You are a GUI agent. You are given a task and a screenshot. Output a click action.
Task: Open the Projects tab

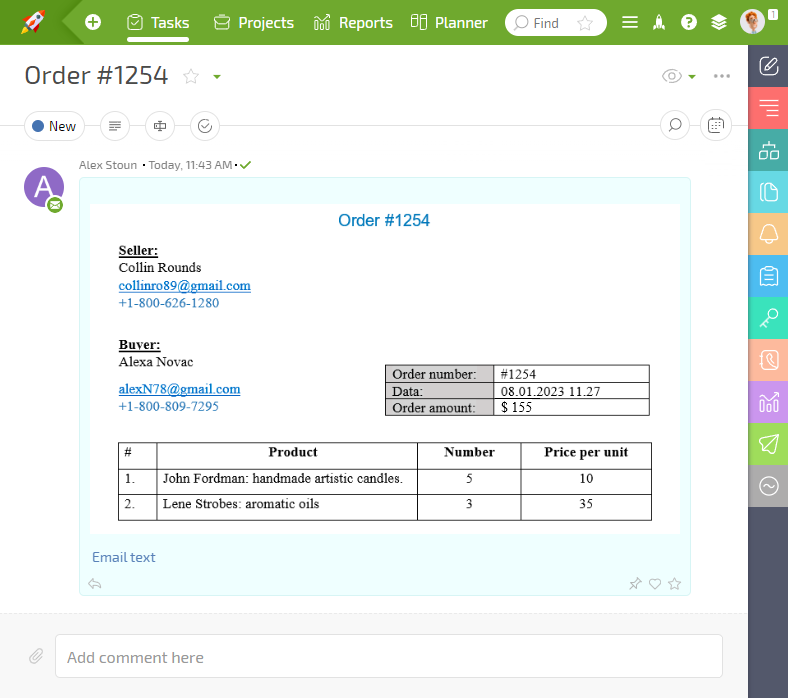[254, 23]
